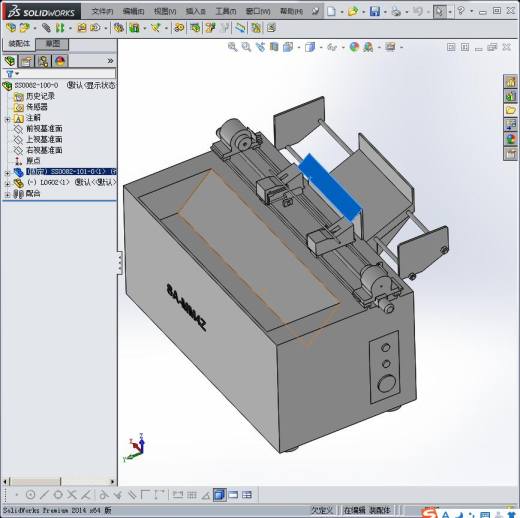
Task: Open the FeatureManager design tree tab
Action: coord(10,61)
